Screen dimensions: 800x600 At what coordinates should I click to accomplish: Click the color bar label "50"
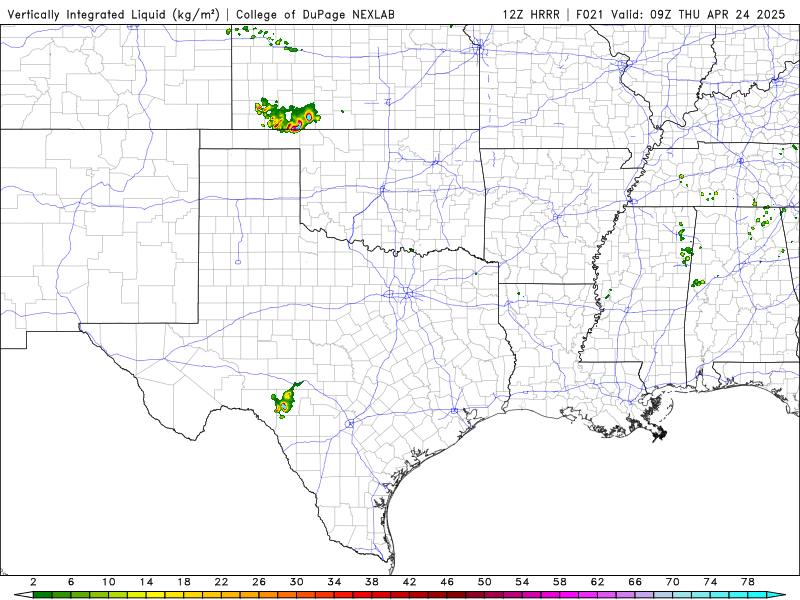[485, 582]
